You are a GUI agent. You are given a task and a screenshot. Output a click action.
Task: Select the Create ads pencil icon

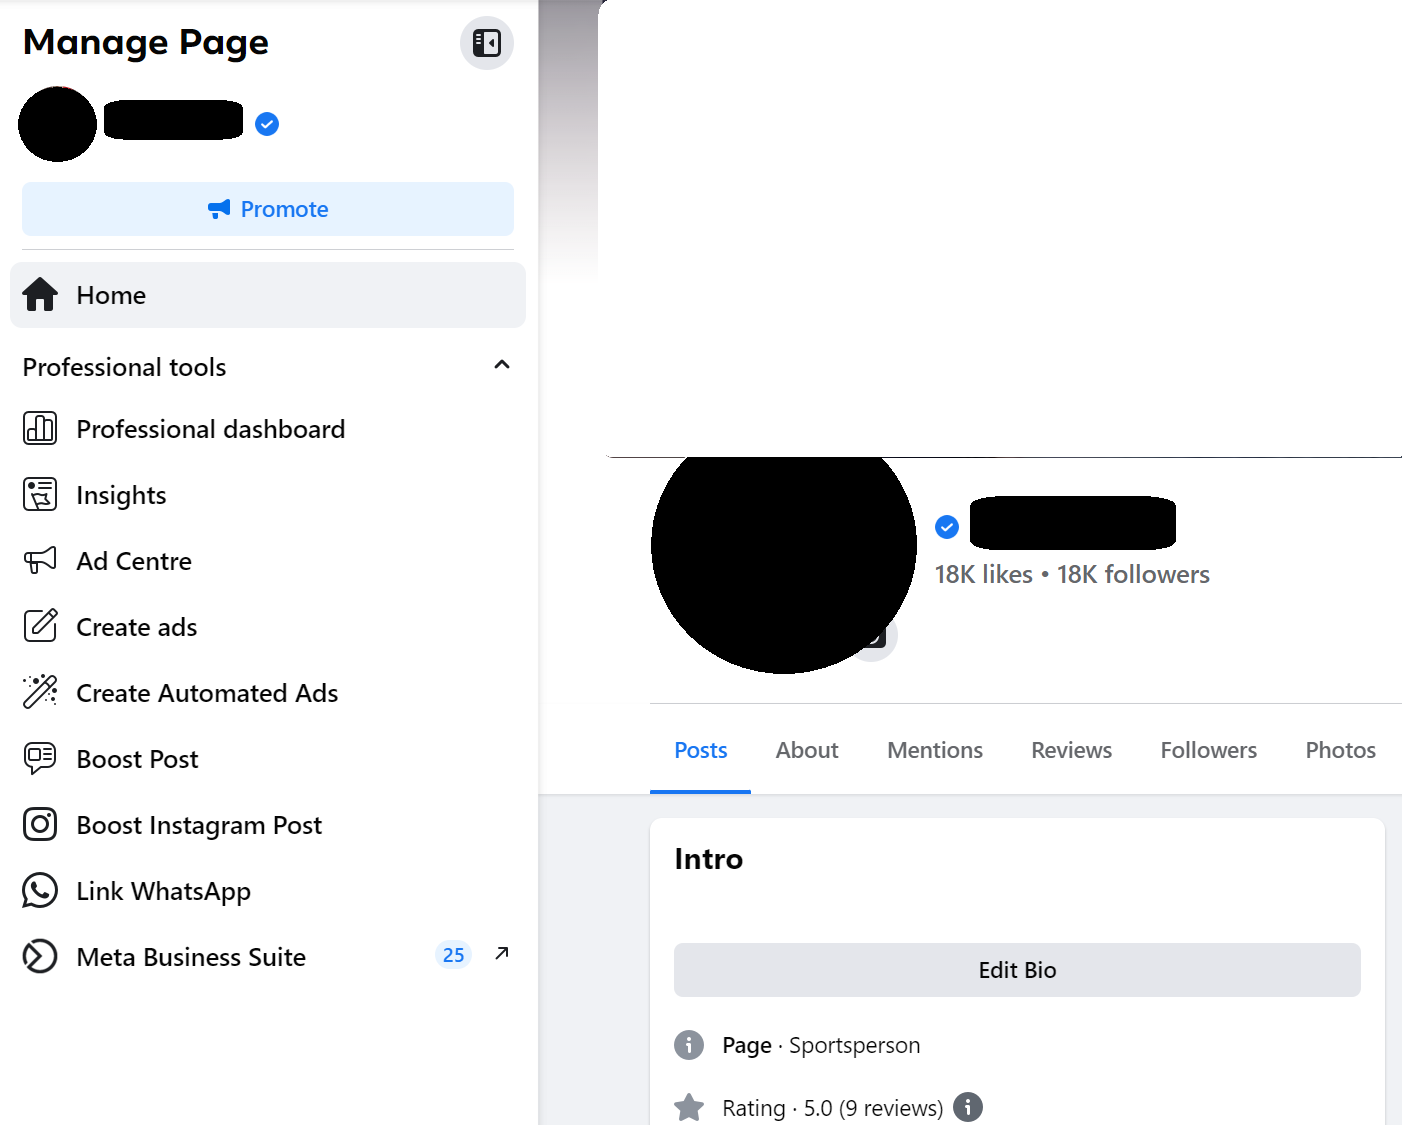pyautogui.click(x=40, y=626)
